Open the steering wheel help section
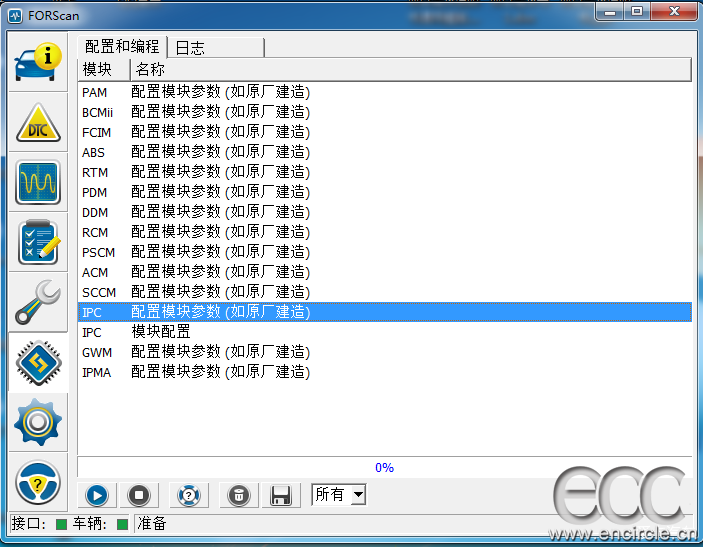The height and width of the screenshot is (547, 703). (x=38, y=482)
